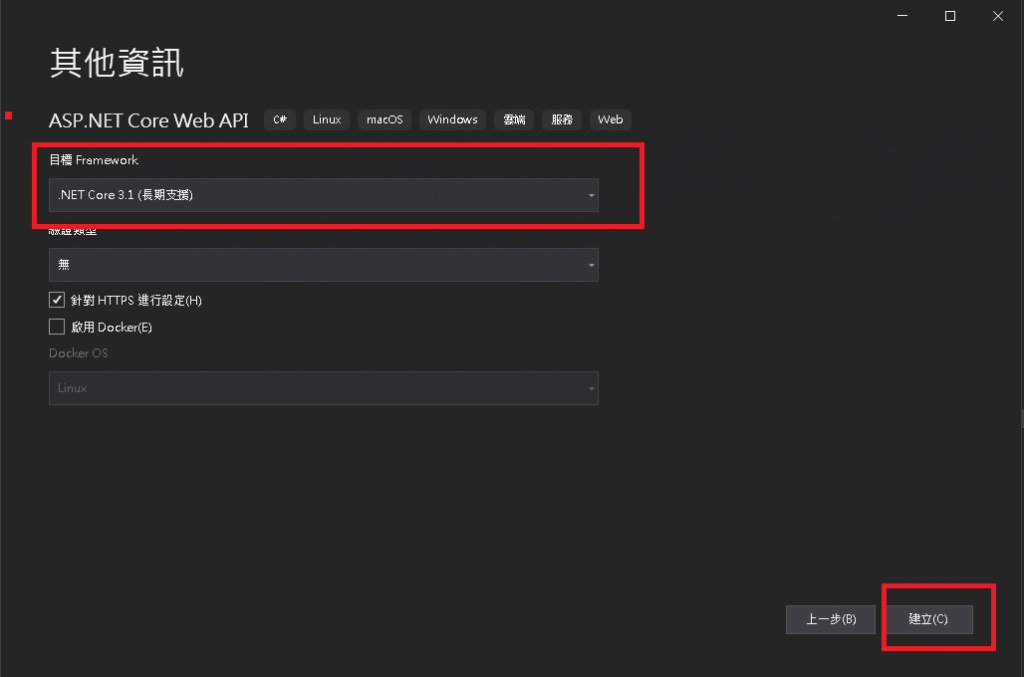
Task: Open the authentication type dropdown showing 無
Action: 323,264
